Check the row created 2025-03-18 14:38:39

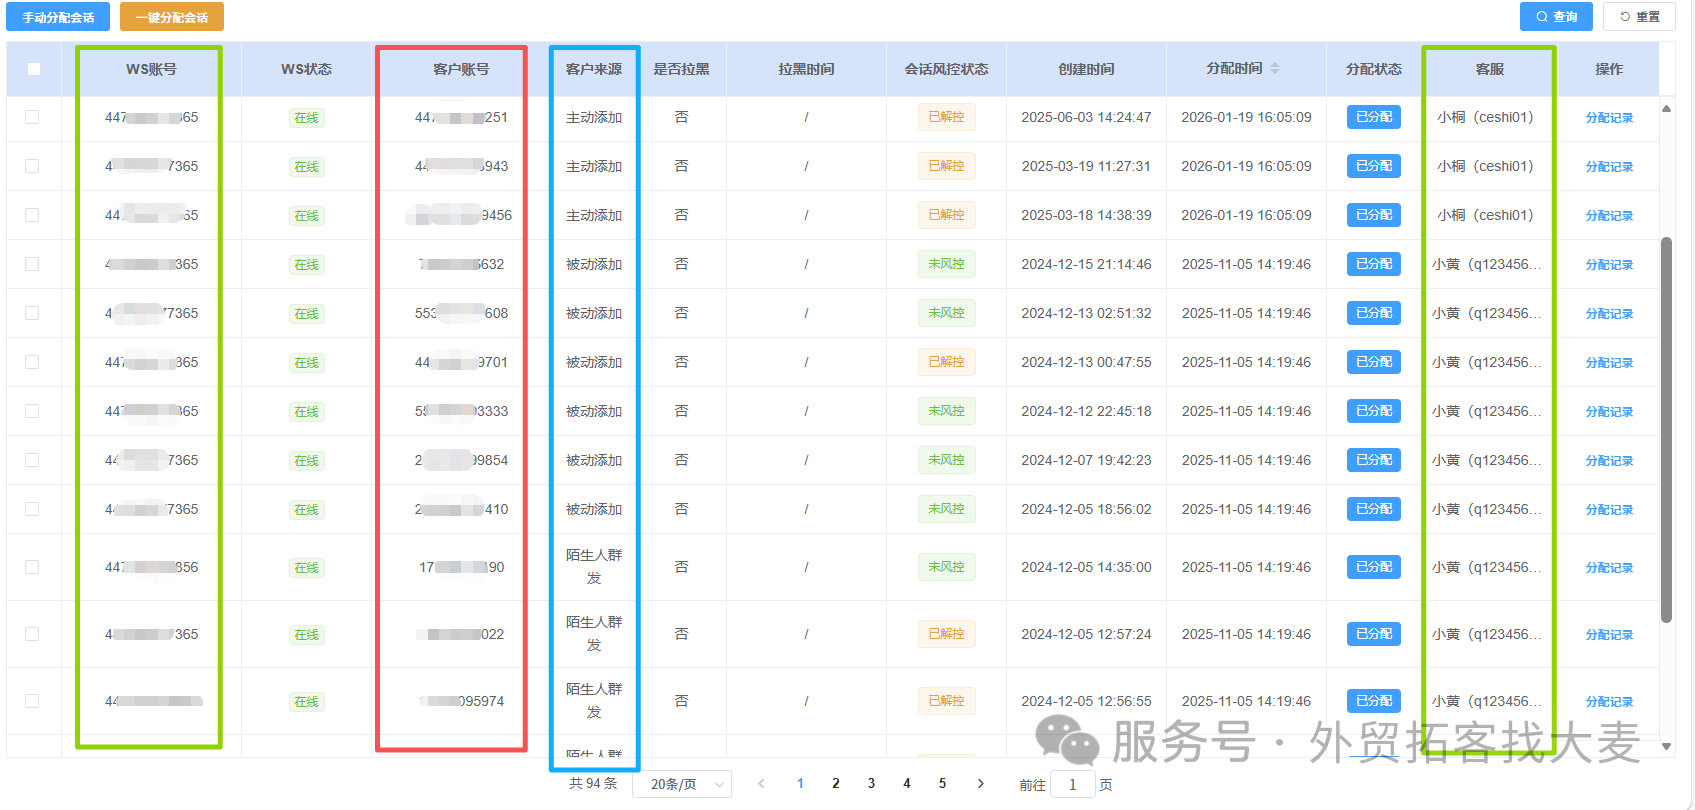click(32, 215)
